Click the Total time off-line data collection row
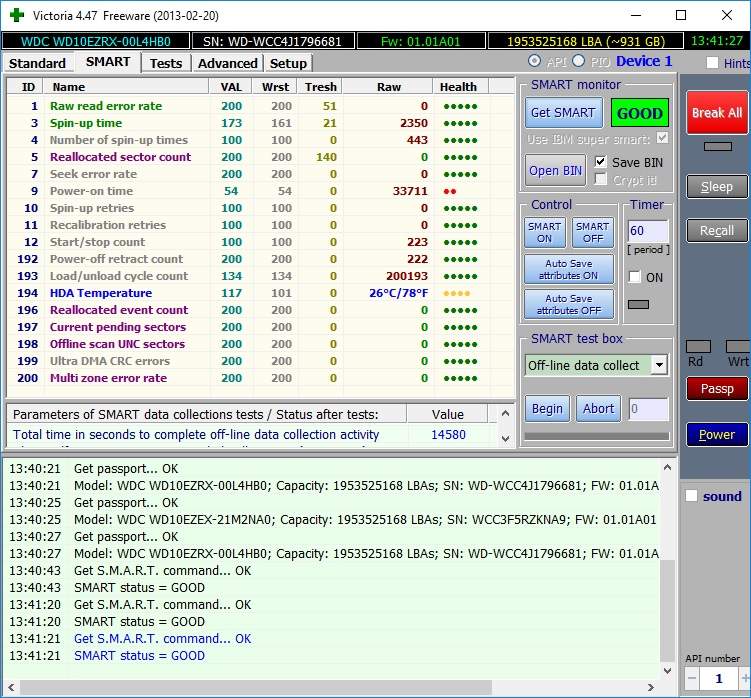The width and height of the screenshot is (751, 698). 250,435
